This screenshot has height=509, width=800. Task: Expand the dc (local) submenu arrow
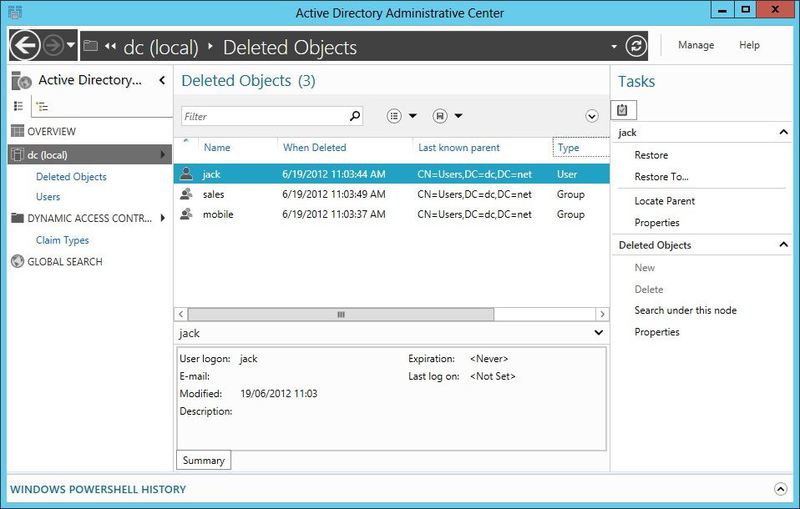(163, 155)
